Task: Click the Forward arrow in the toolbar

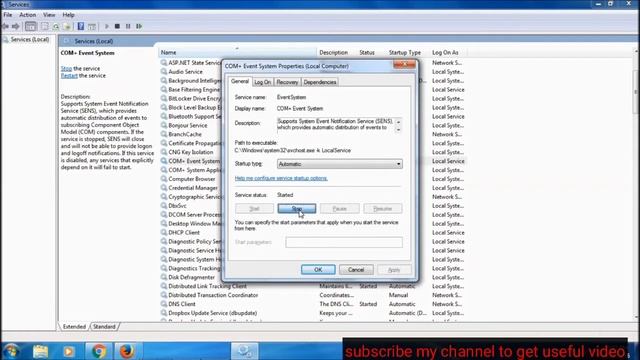Action: pyautogui.click(x=16, y=27)
